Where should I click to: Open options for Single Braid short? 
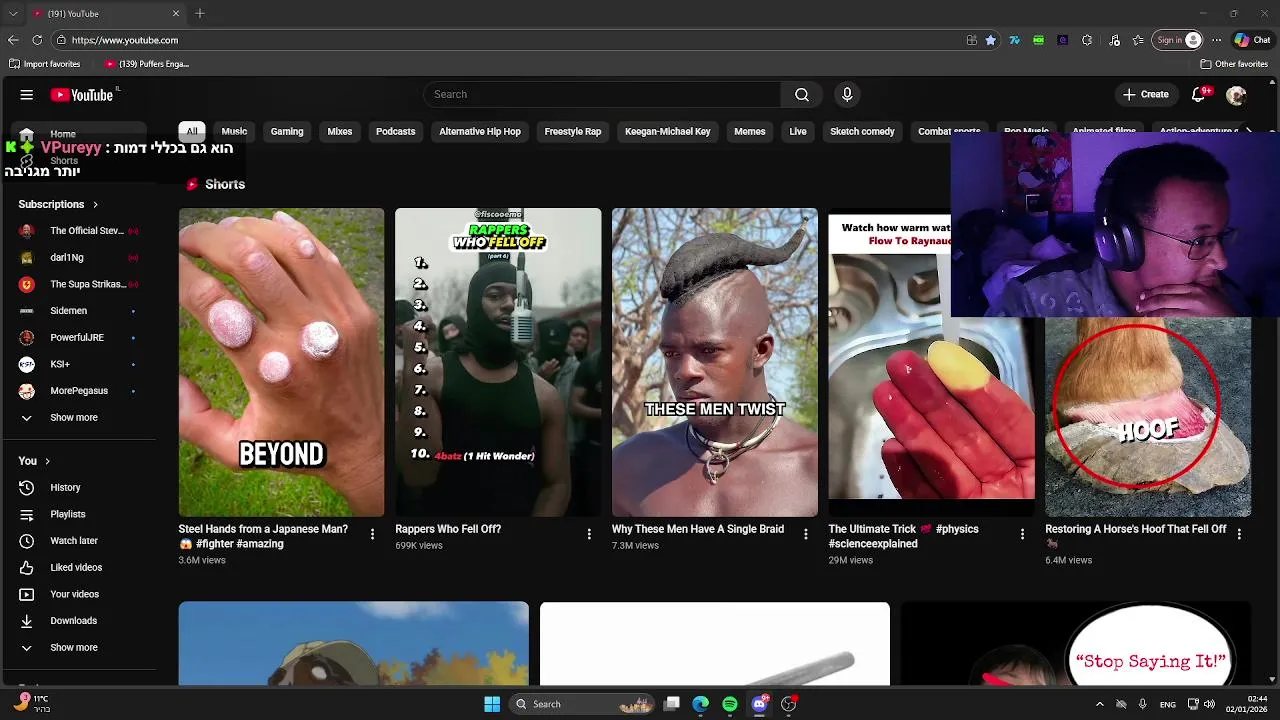click(806, 535)
